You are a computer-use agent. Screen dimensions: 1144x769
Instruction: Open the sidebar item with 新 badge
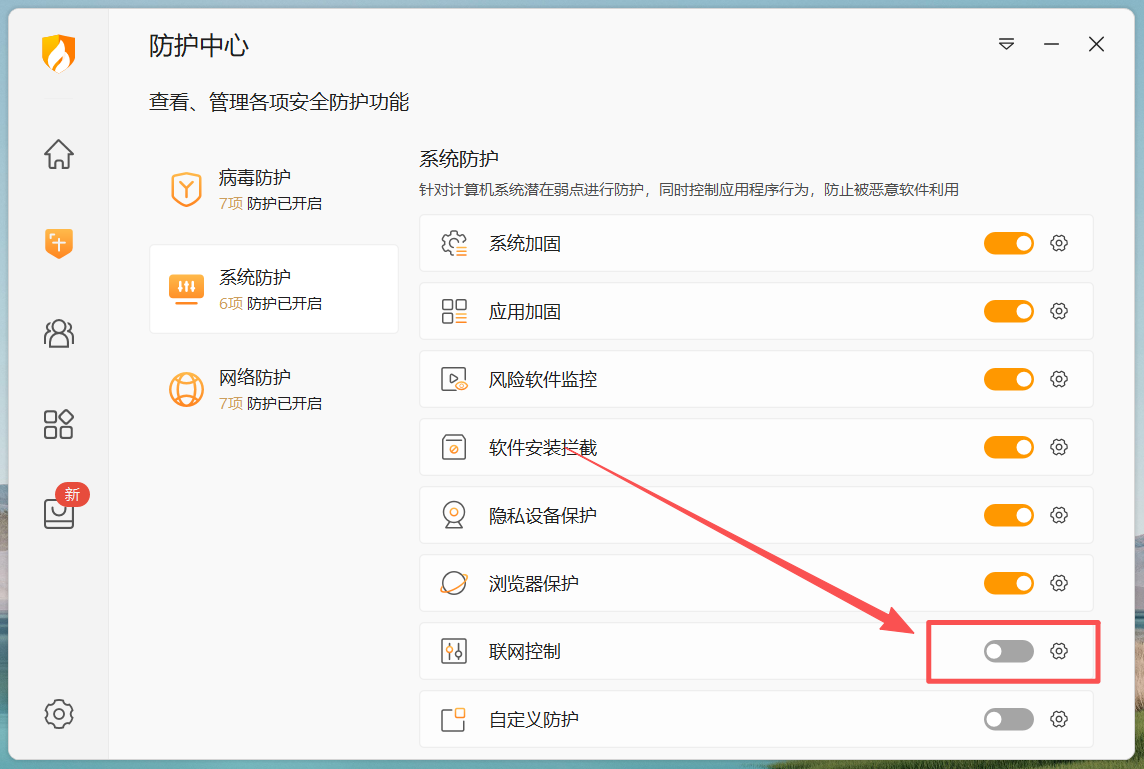[59, 511]
